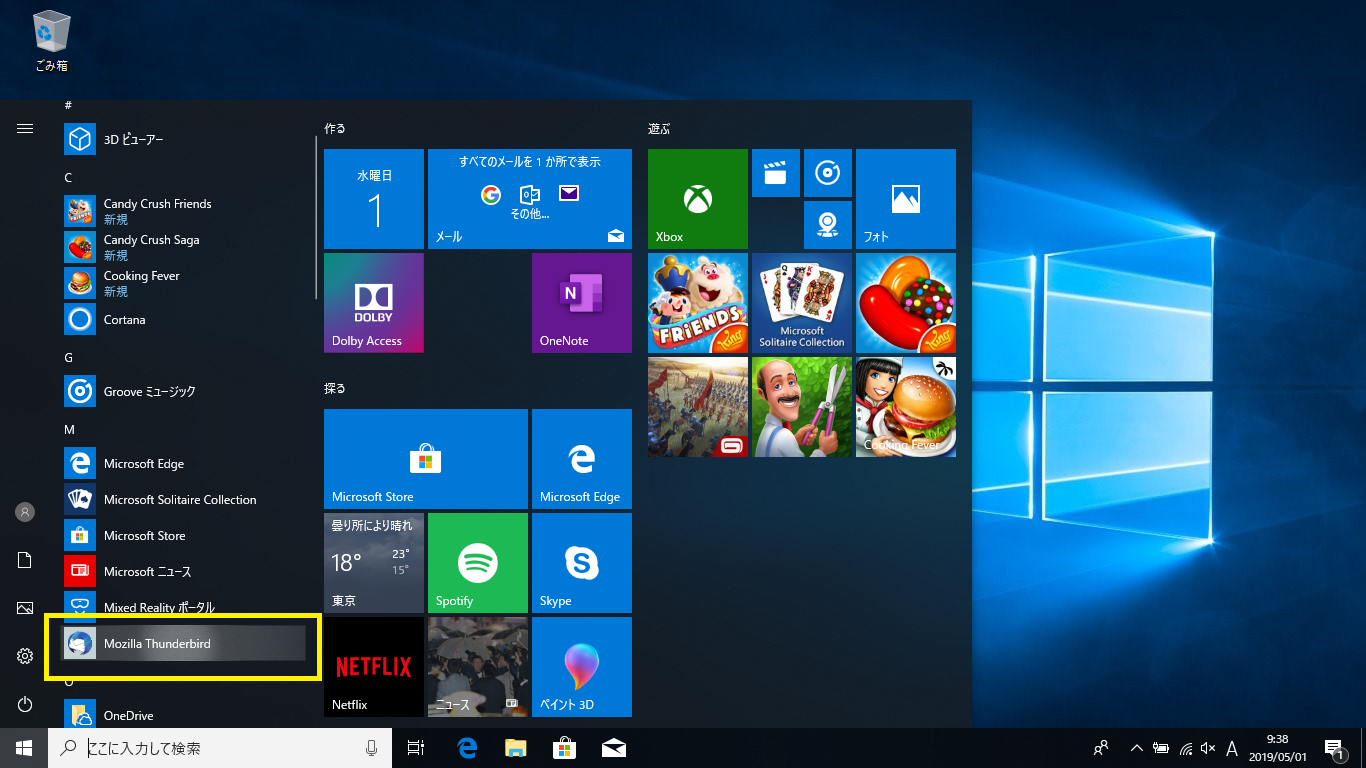Open the small Maps pin tile
The width and height of the screenshot is (1366, 768).
tap(828, 225)
